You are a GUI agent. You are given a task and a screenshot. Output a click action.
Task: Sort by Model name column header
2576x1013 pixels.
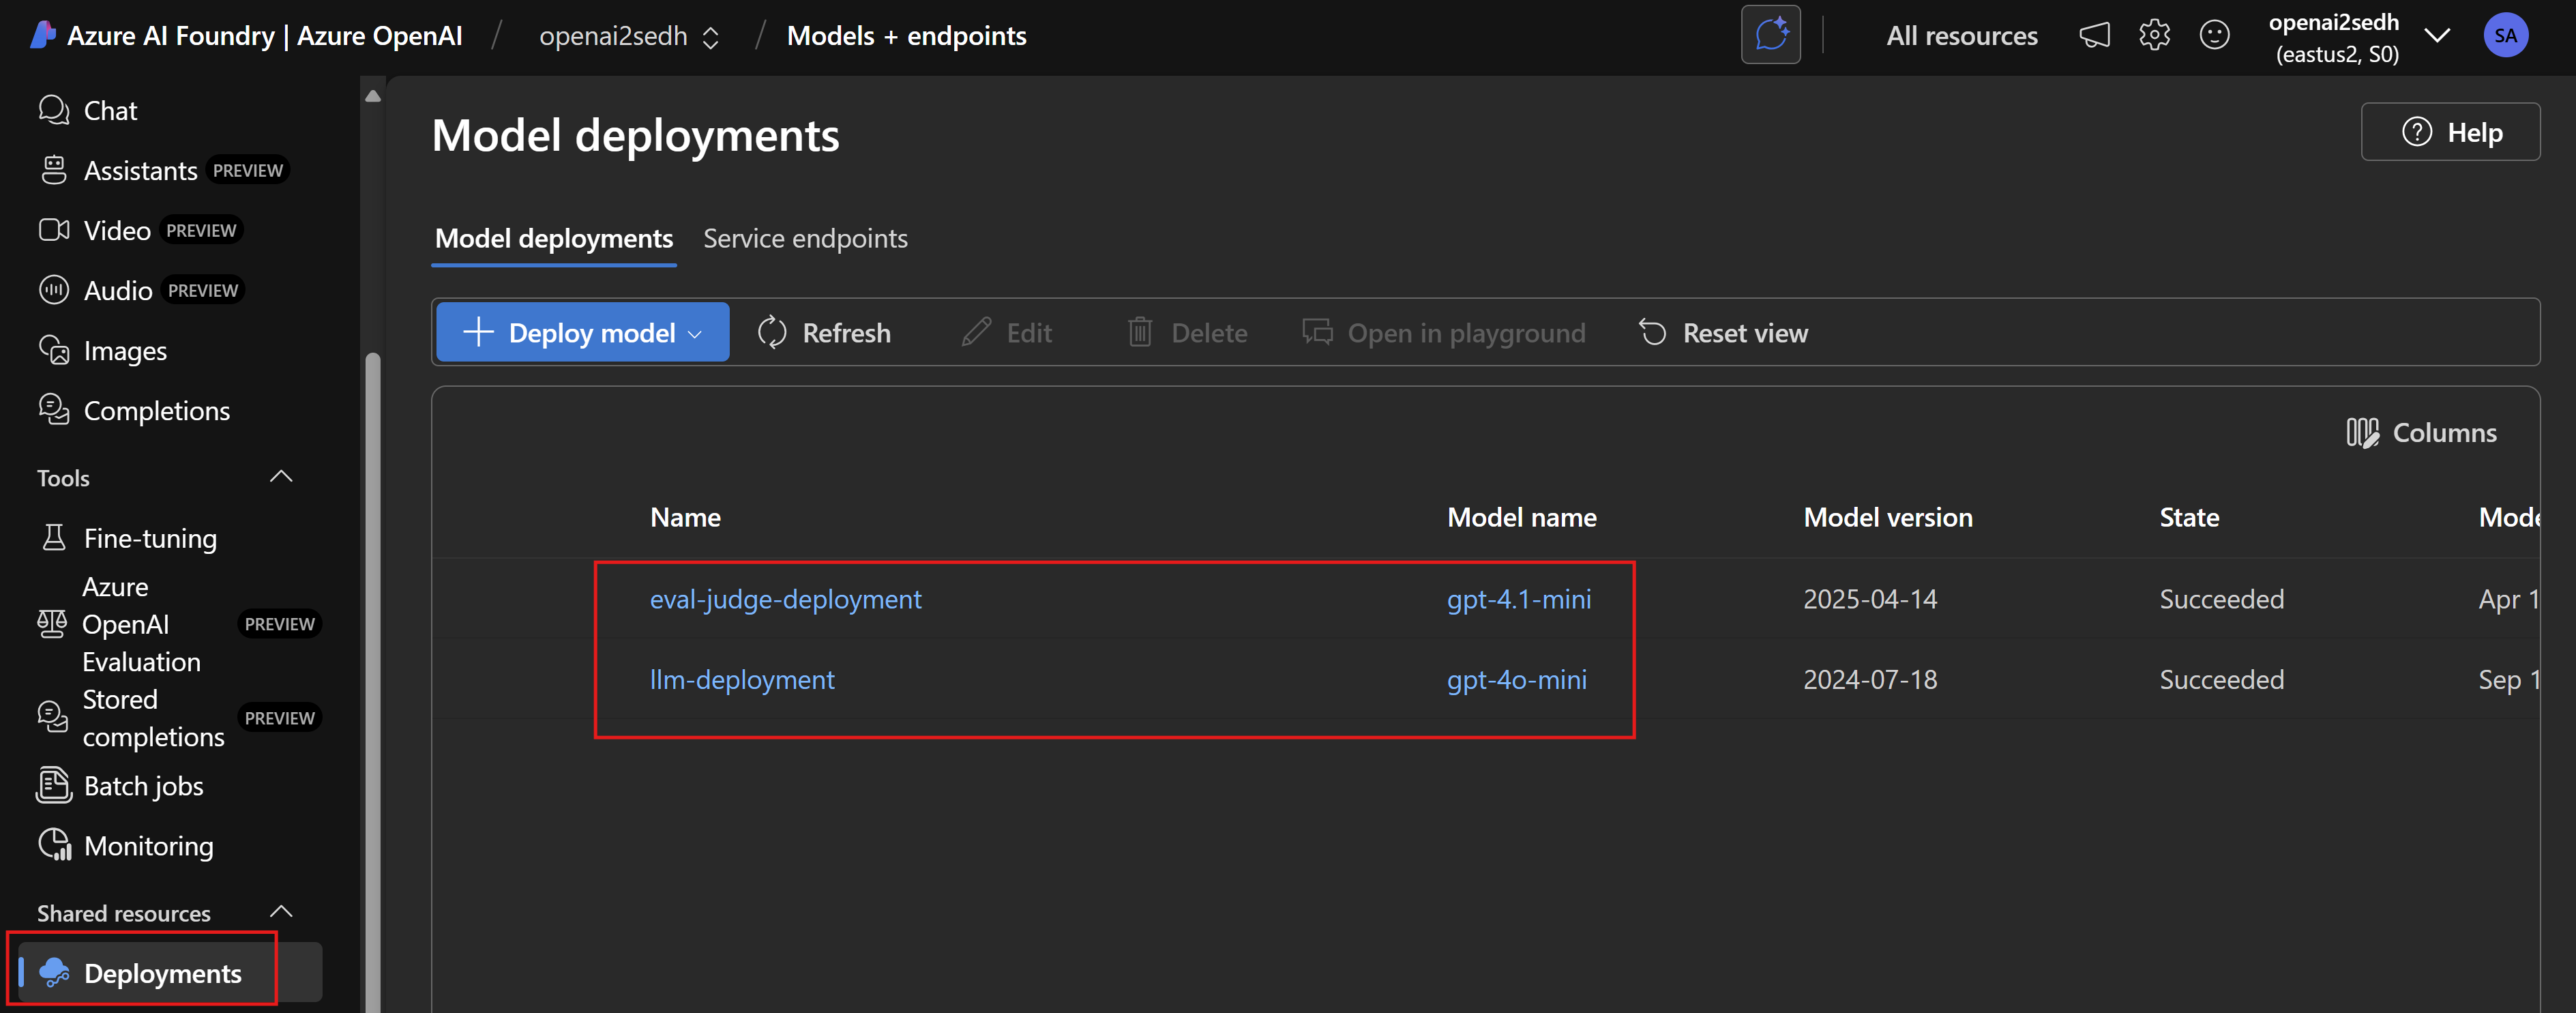tap(1521, 517)
